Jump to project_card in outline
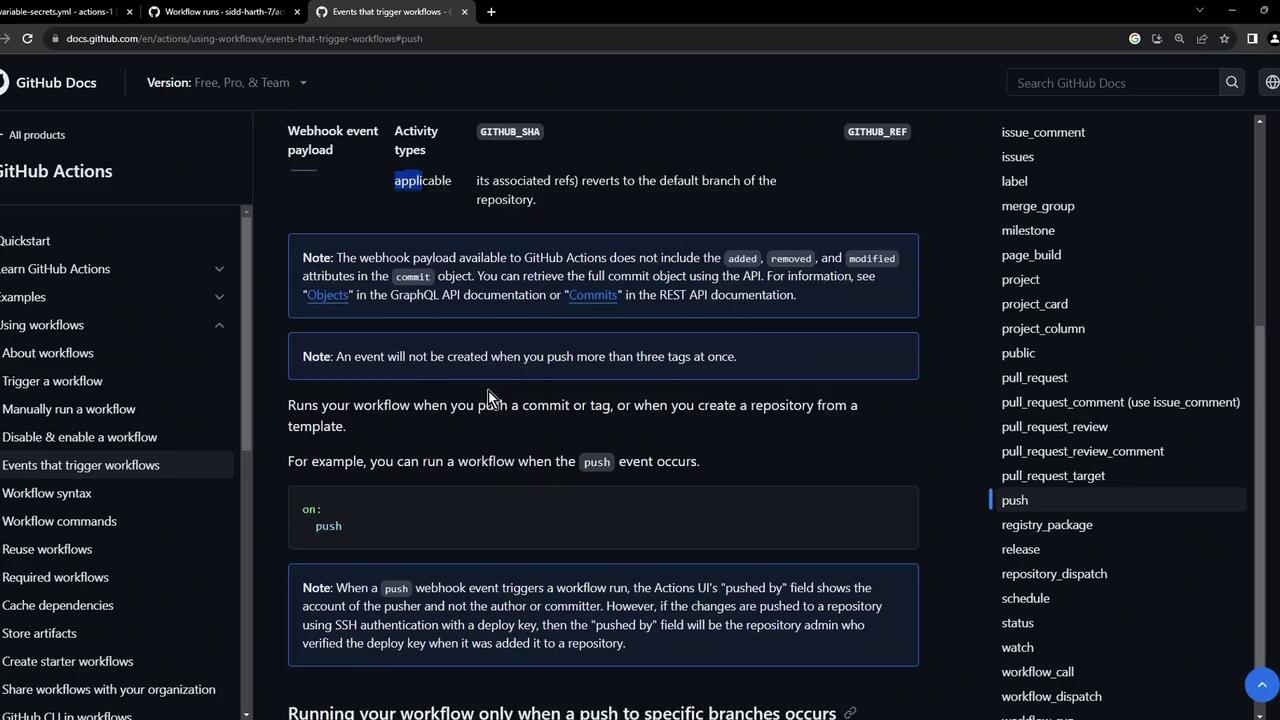Viewport: 1280px width, 720px height. click(x=1035, y=304)
